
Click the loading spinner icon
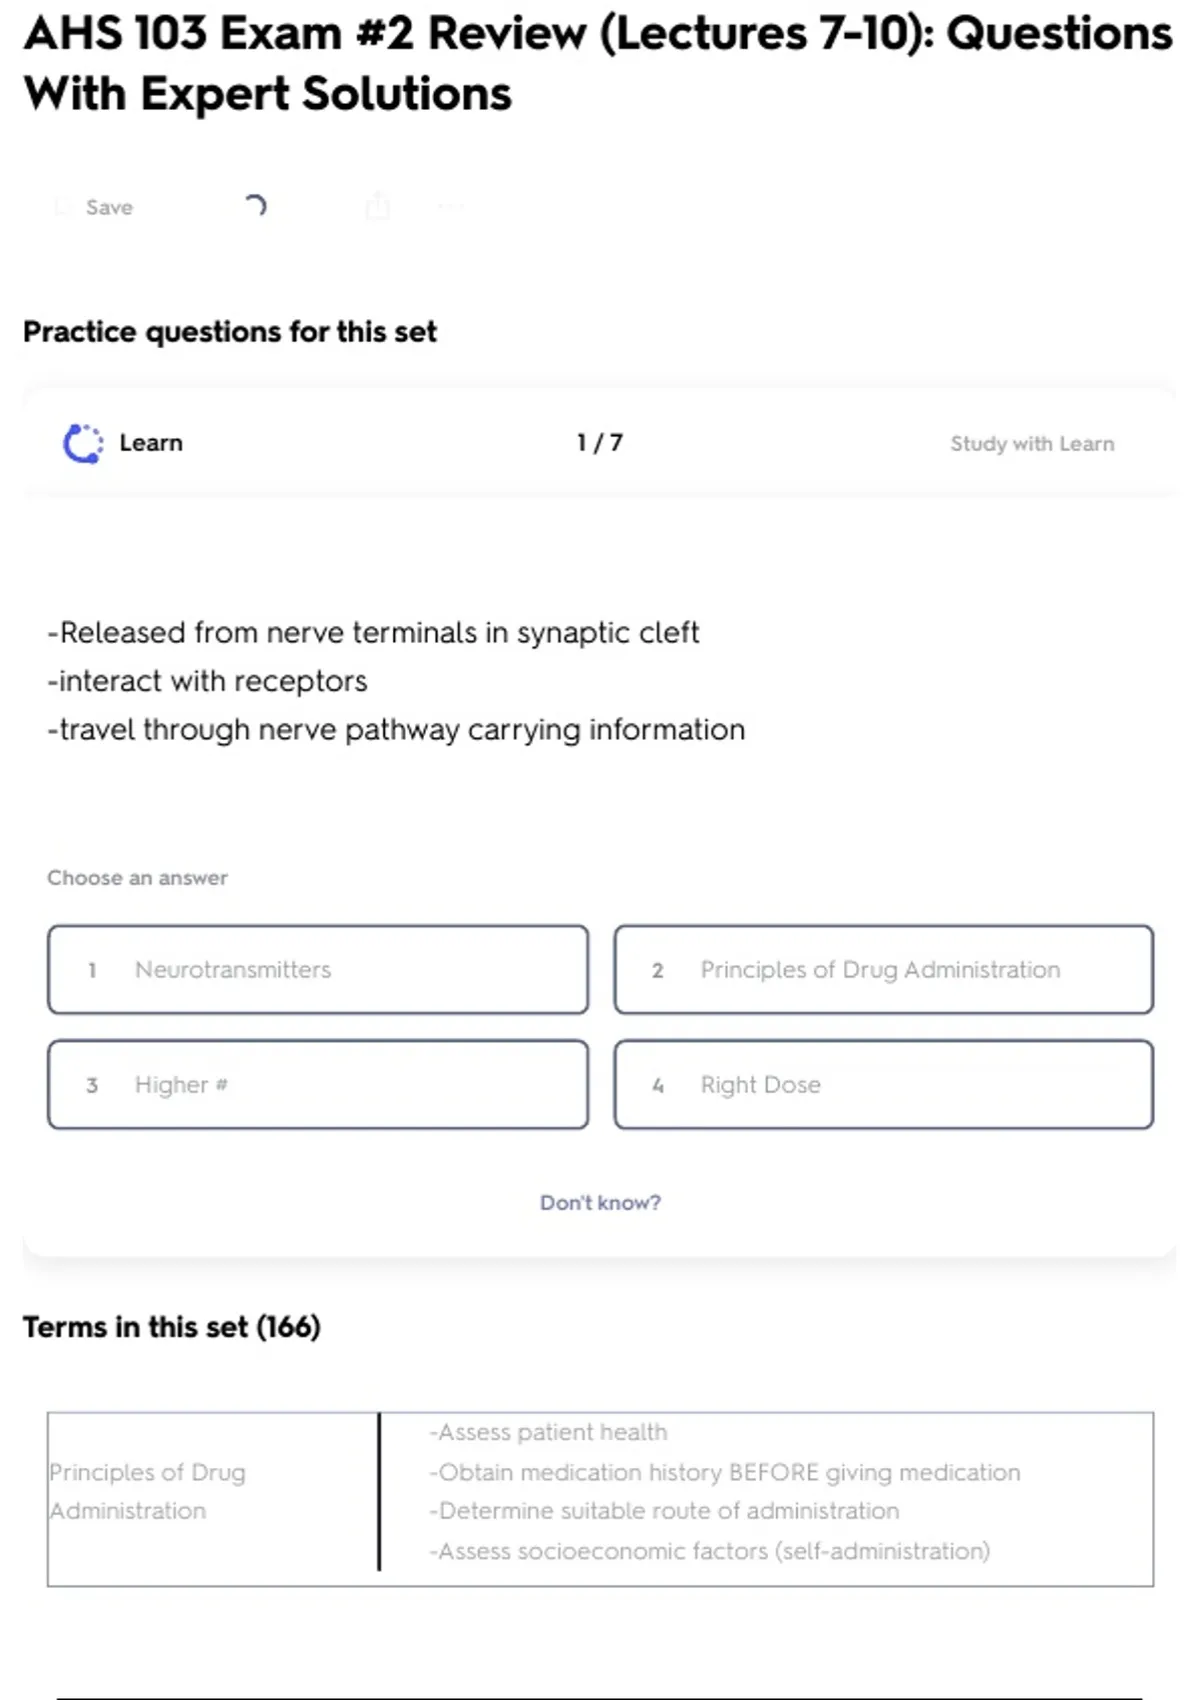(x=255, y=206)
